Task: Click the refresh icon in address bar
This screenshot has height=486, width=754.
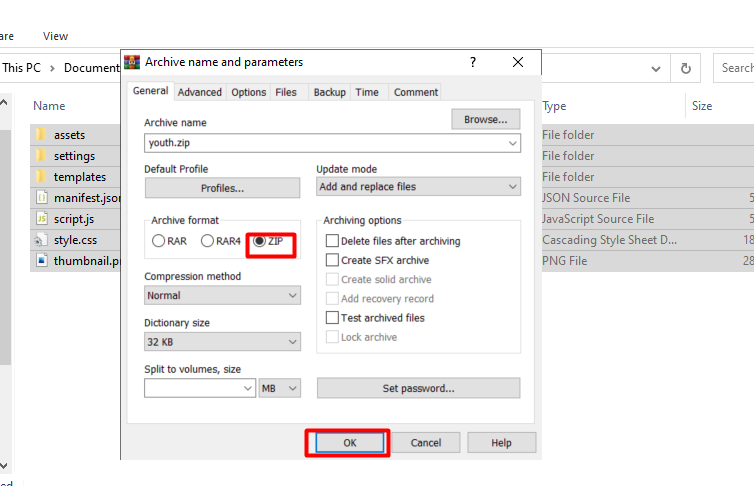Action: (686, 68)
